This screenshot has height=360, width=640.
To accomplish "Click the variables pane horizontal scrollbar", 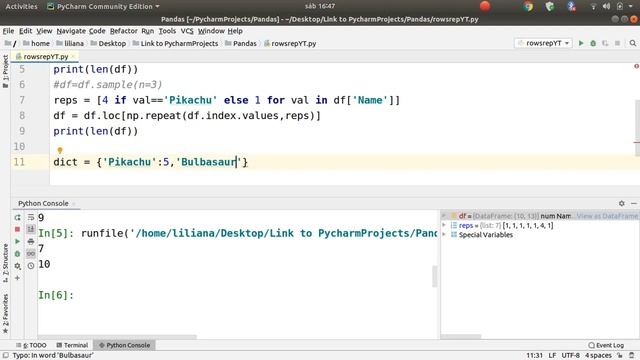I will (x=461, y=337).
